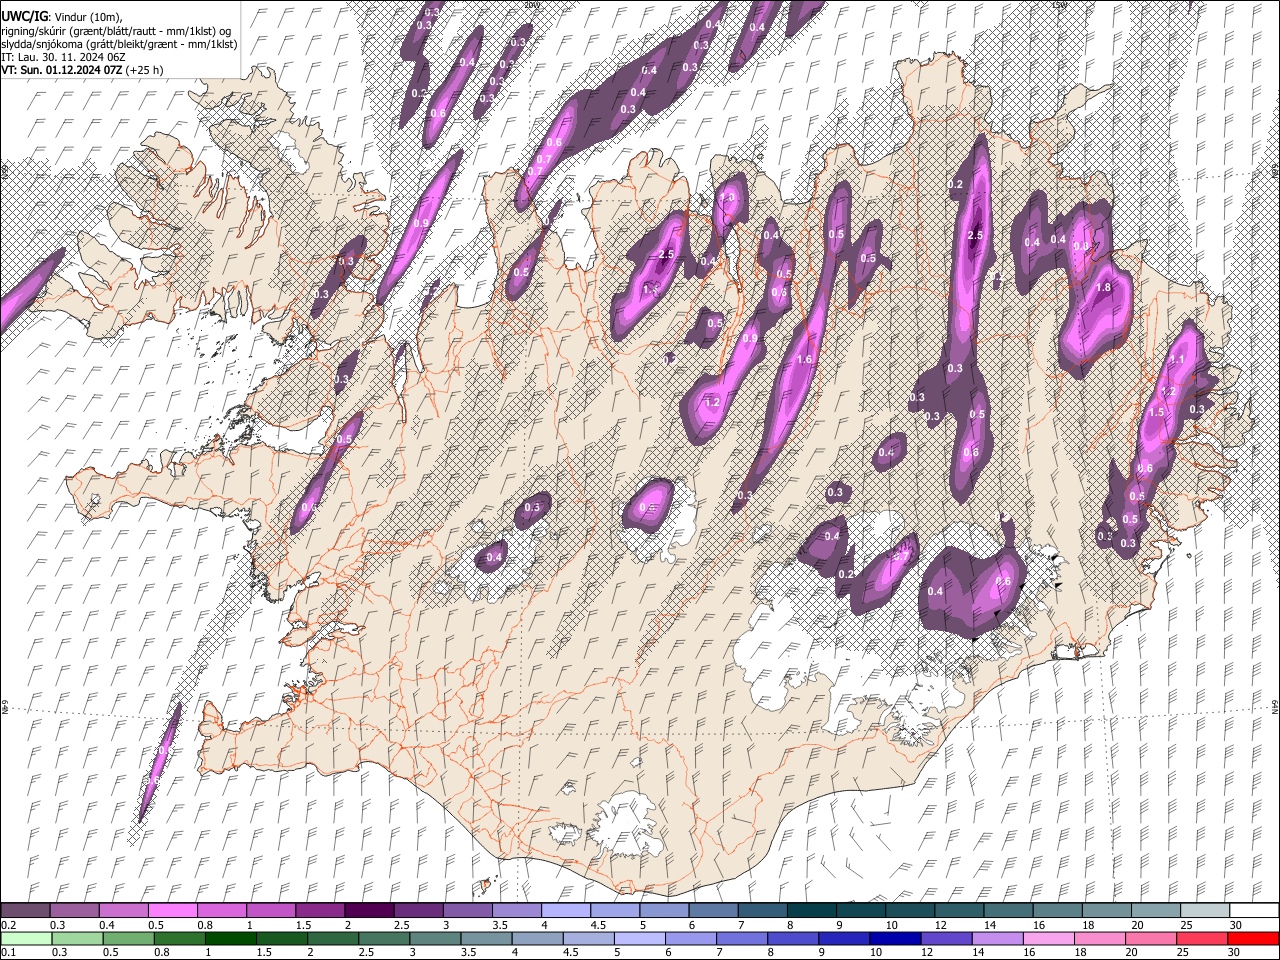Image resolution: width=1280 pixels, height=960 pixels.
Task: Pick the 0.5 green swatch in bottom legend row
Action: tap(128, 939)
